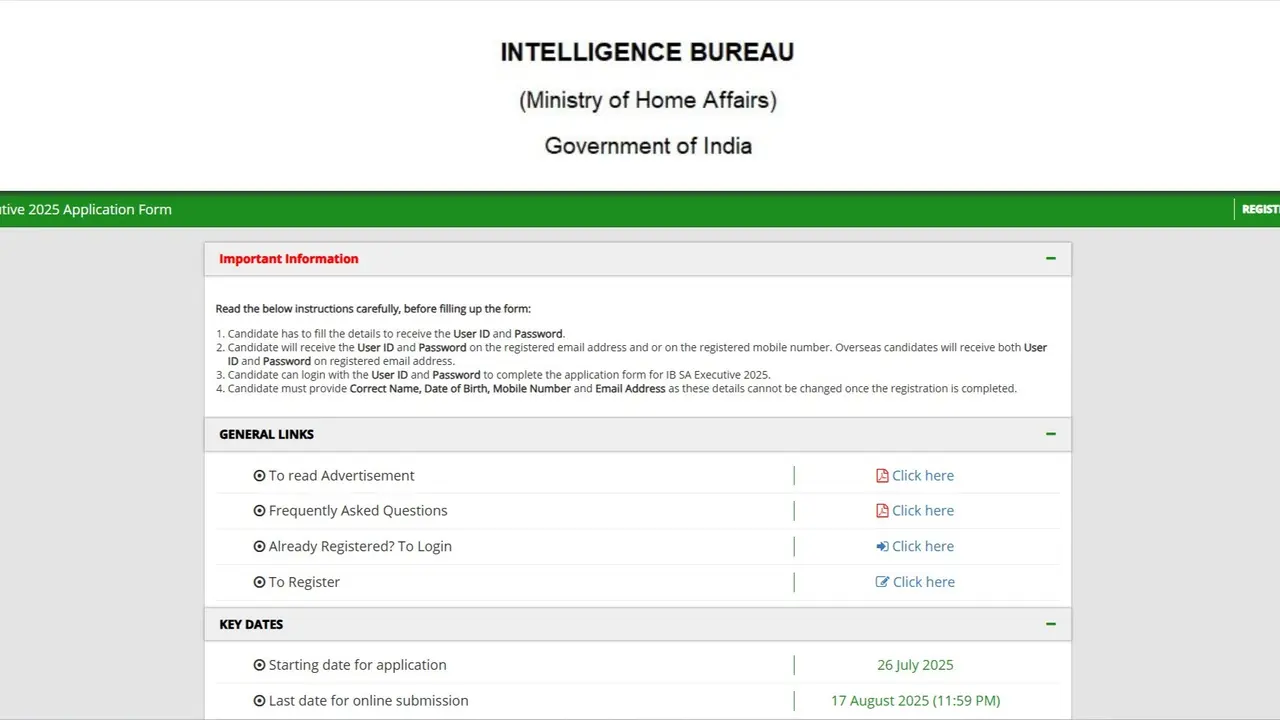Open the REGISTER menu in the green navbar
This screenshot has height=720, width=1280.
pyautogui.click(x=1260, y=209)
